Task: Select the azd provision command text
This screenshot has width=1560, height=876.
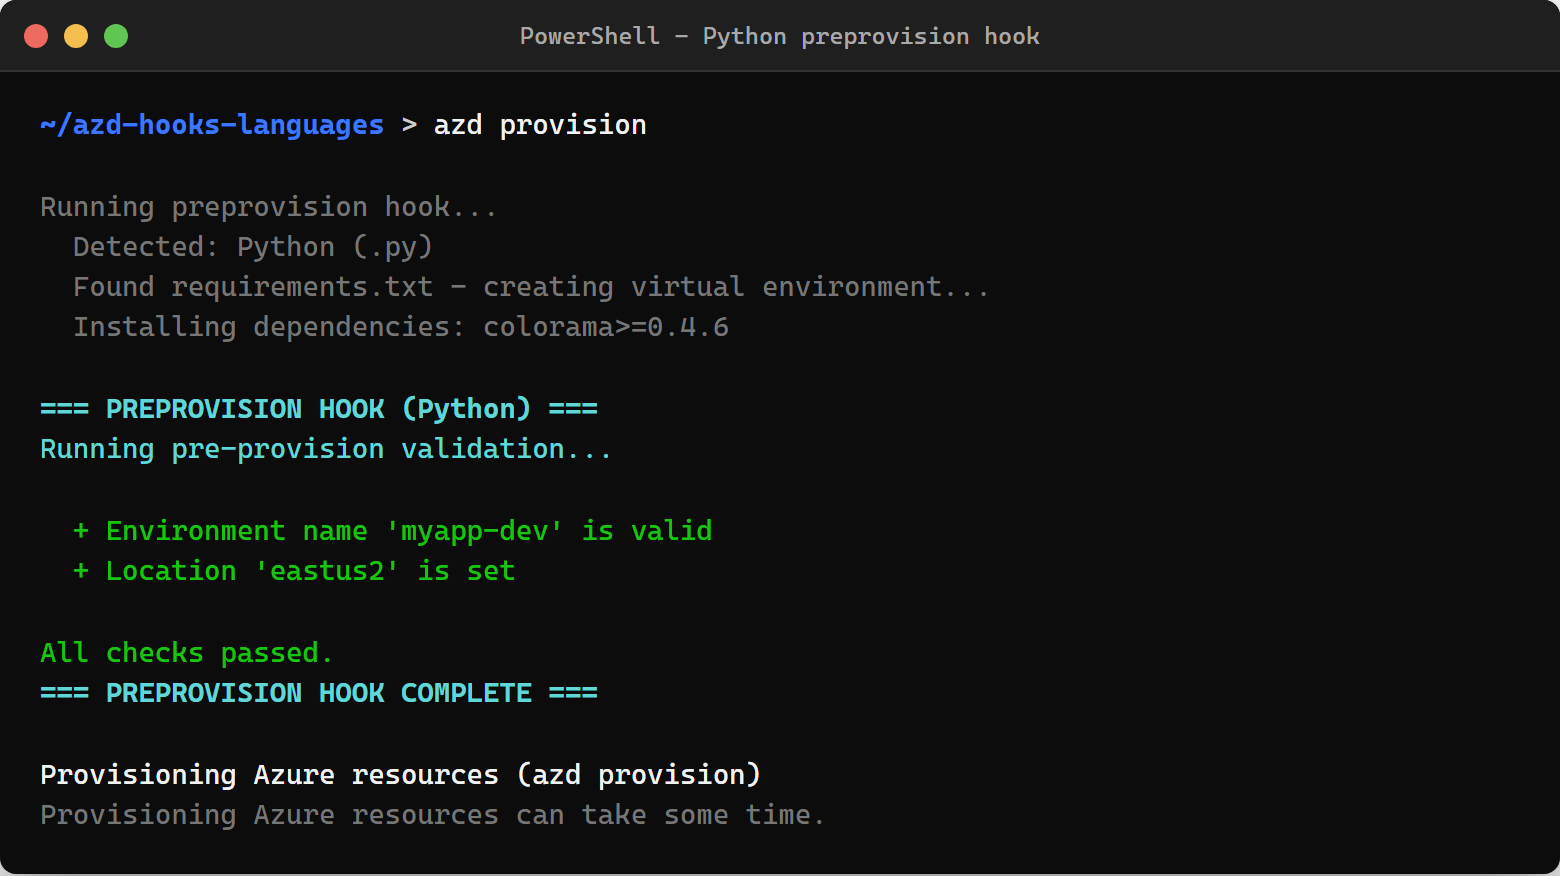Action: click(540, 124)
